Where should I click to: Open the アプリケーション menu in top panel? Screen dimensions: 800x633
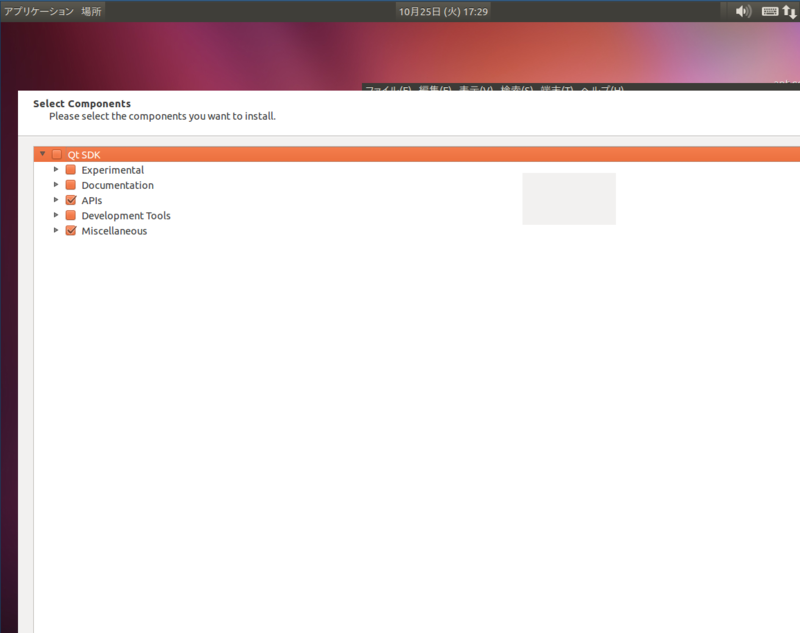[x=39, y=11]
